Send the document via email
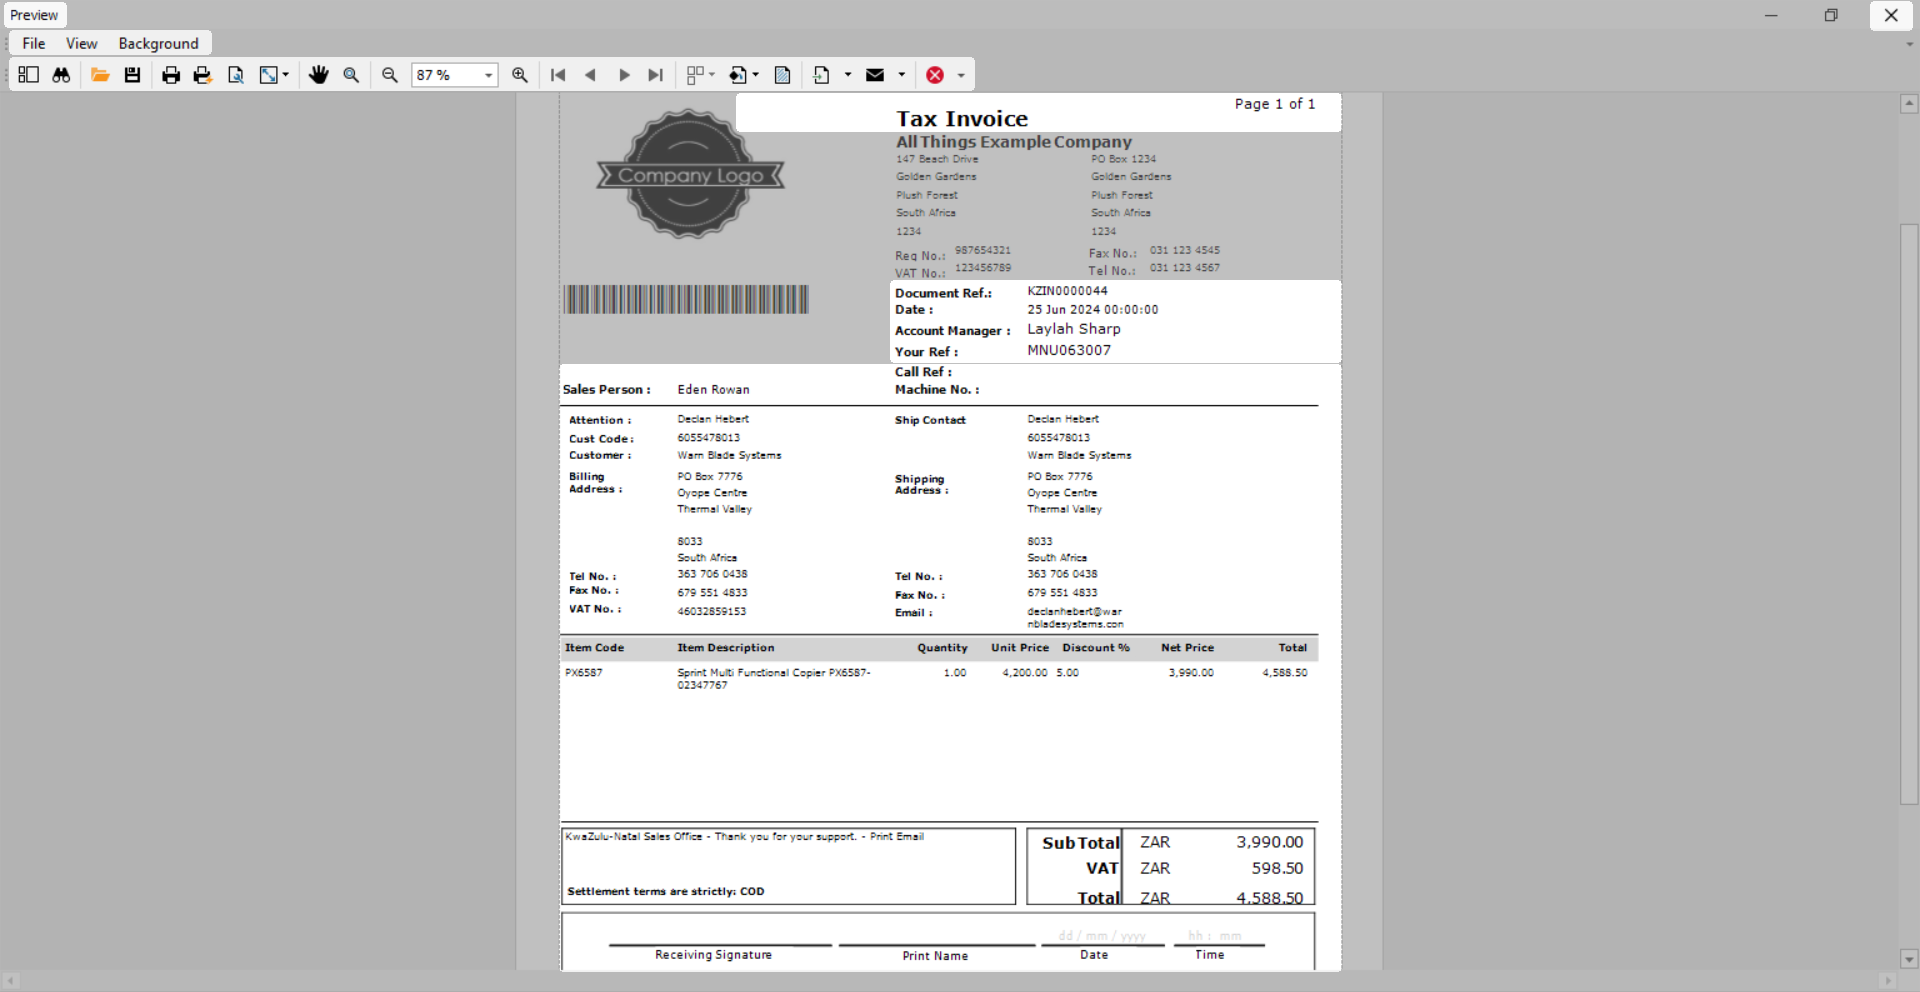This screenshot has width=1920, height=992. pos(875,75)
